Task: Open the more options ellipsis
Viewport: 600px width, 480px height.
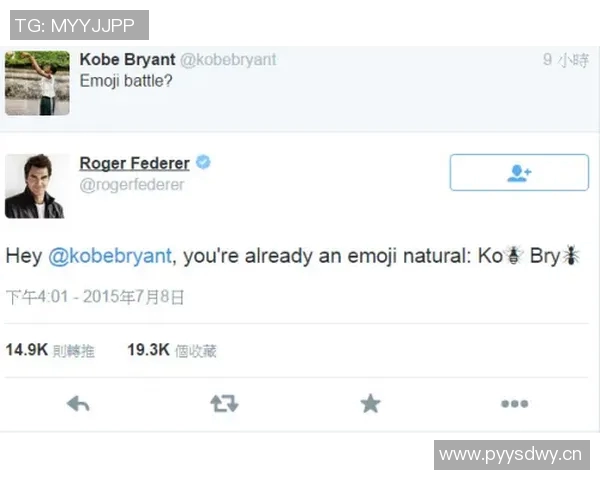Action: click(514, 404)
